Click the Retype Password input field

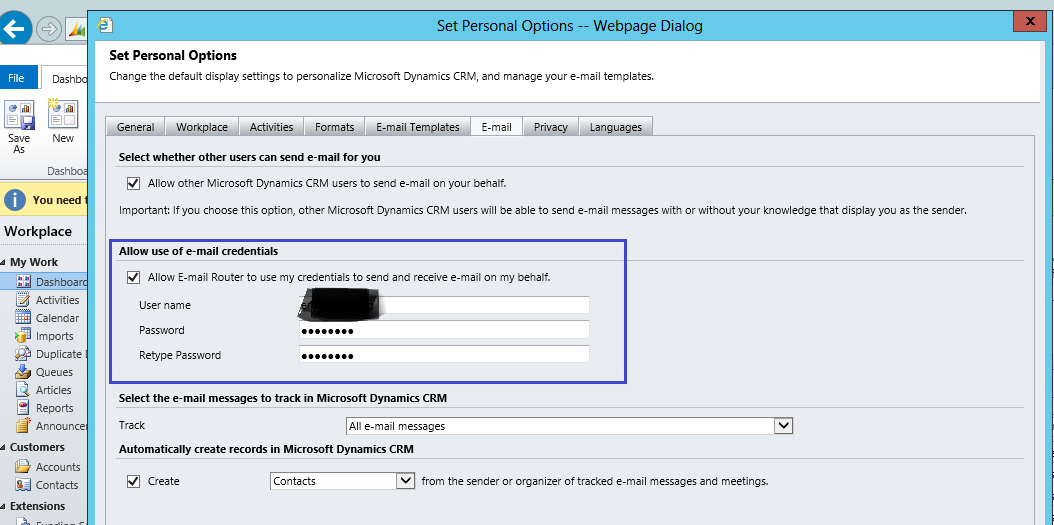(x=444, y=355)
